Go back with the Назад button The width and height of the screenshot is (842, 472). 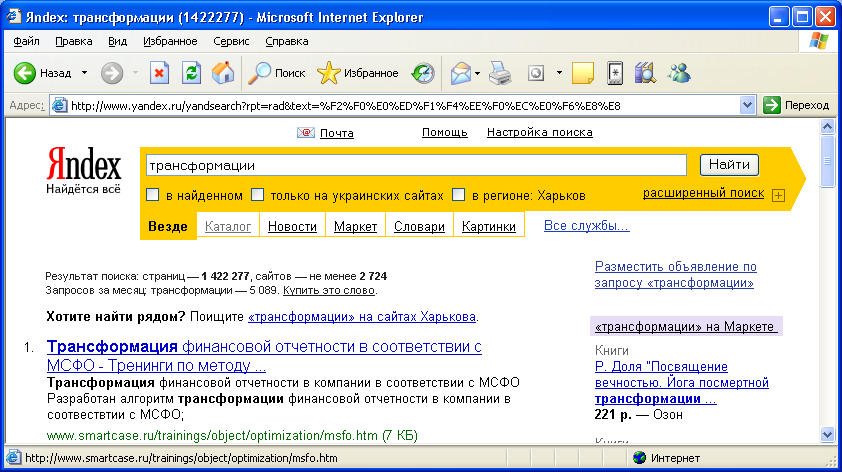pos(42,73)
